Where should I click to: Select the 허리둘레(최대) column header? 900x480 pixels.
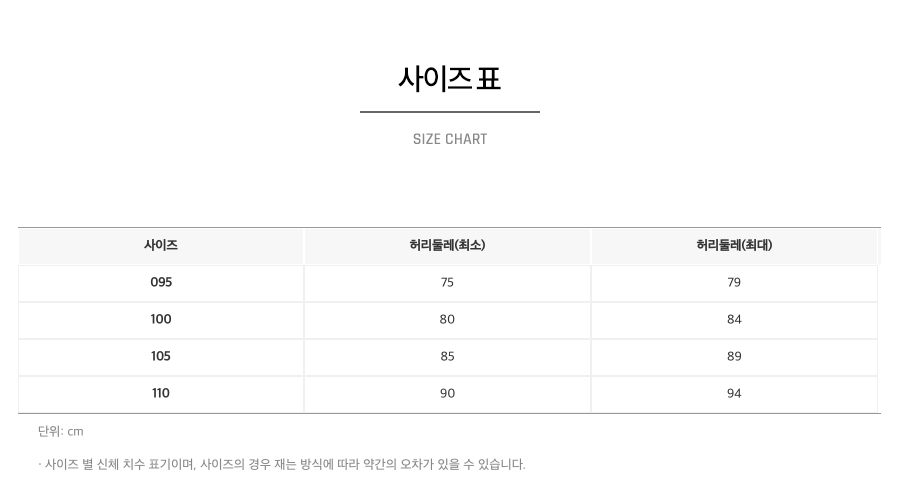pos(734,245)
